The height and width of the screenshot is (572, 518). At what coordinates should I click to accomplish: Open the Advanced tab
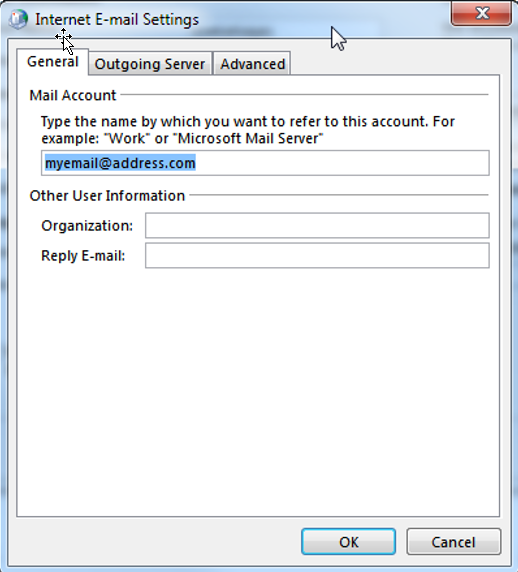[252, 64]
